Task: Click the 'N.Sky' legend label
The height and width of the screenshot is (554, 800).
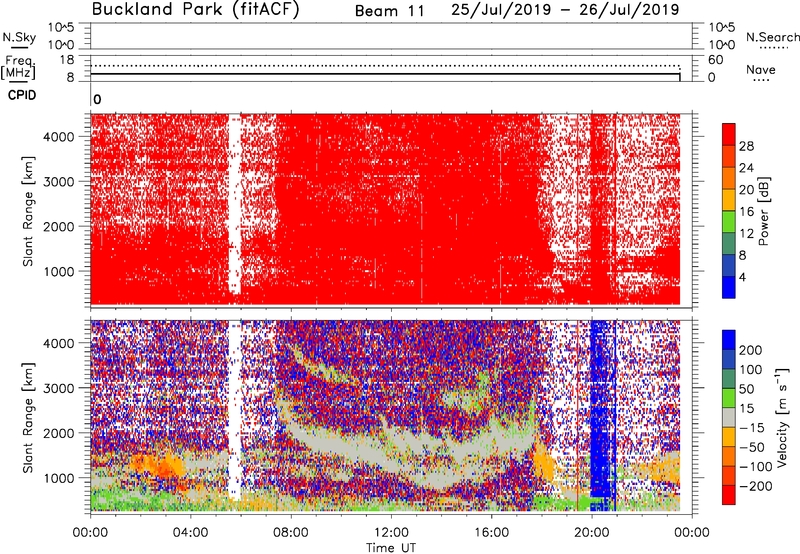Action: coord(19,37)
